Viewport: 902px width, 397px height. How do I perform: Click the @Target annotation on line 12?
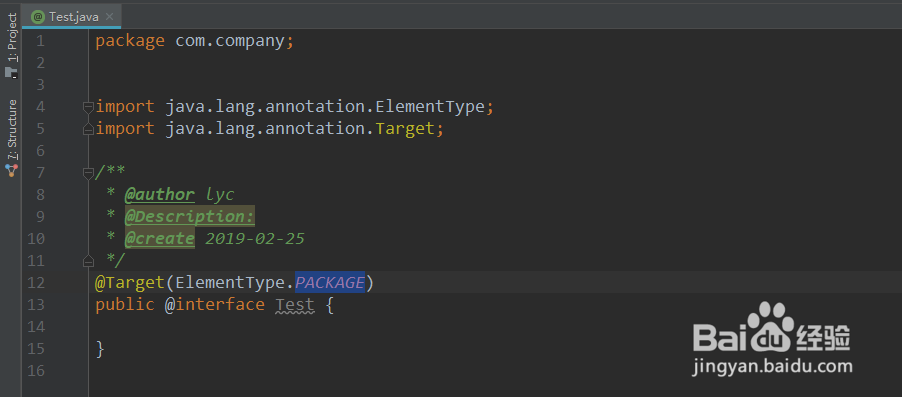pyautogui.click(x=131, y=283)
